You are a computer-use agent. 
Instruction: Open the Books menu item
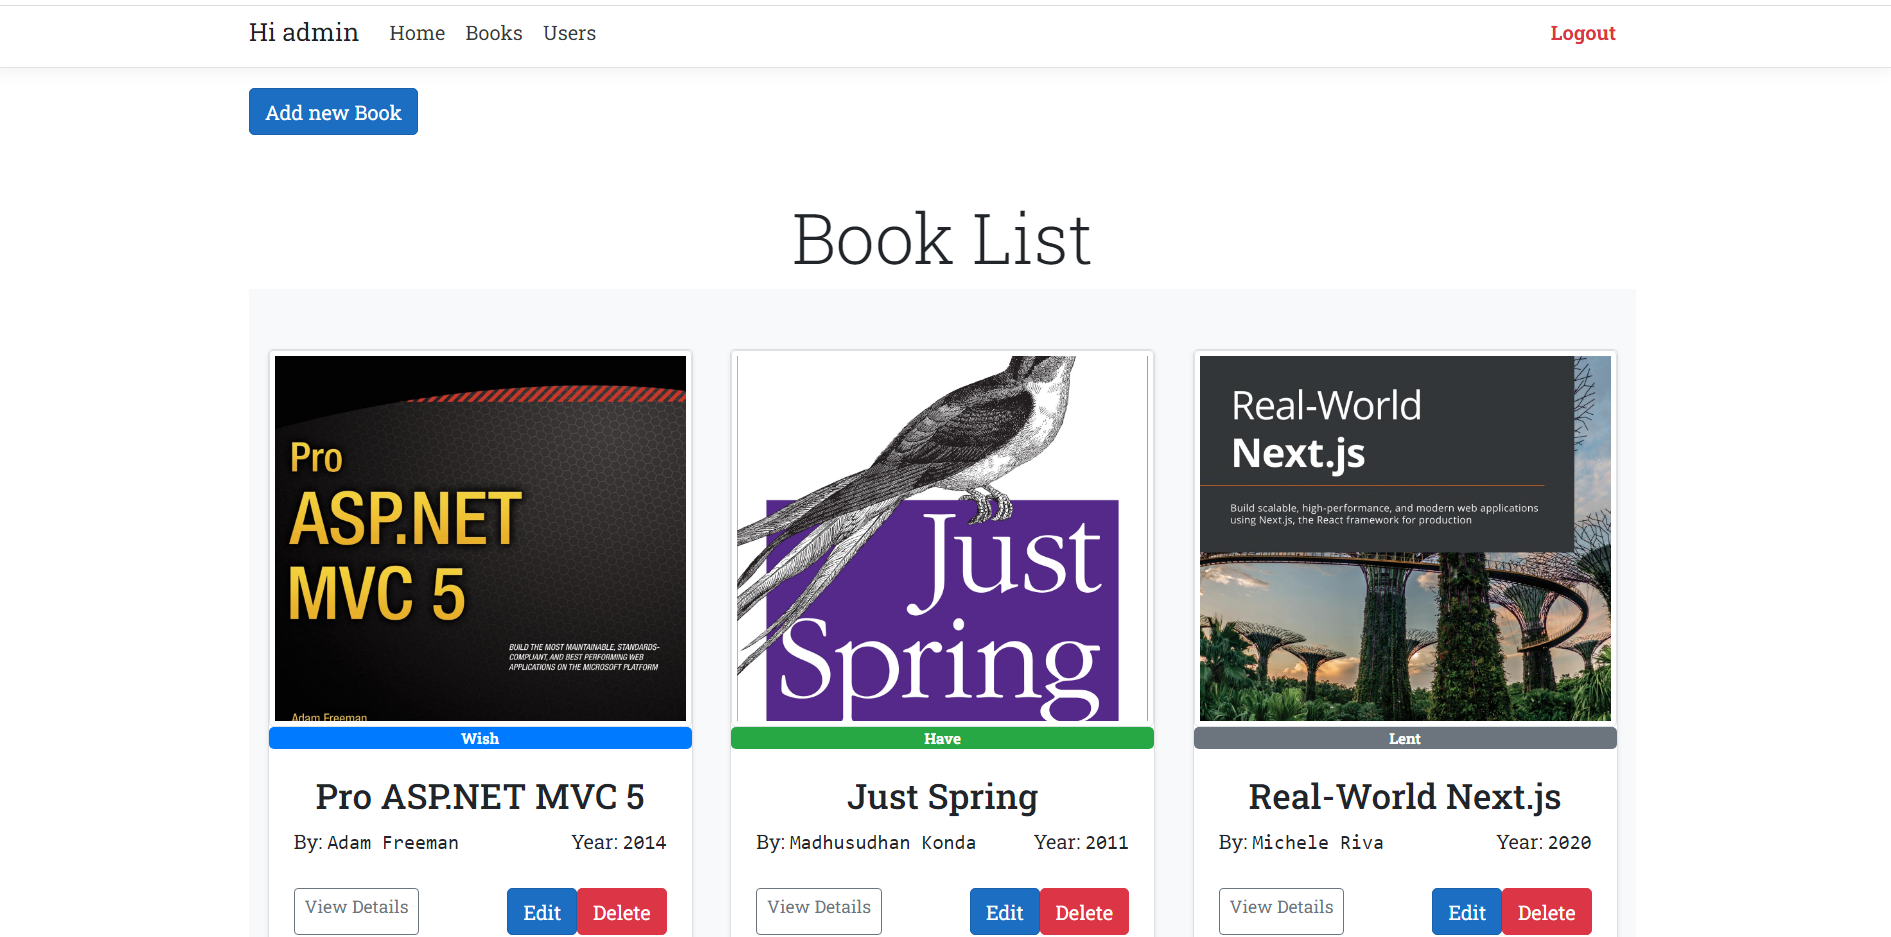493,33
